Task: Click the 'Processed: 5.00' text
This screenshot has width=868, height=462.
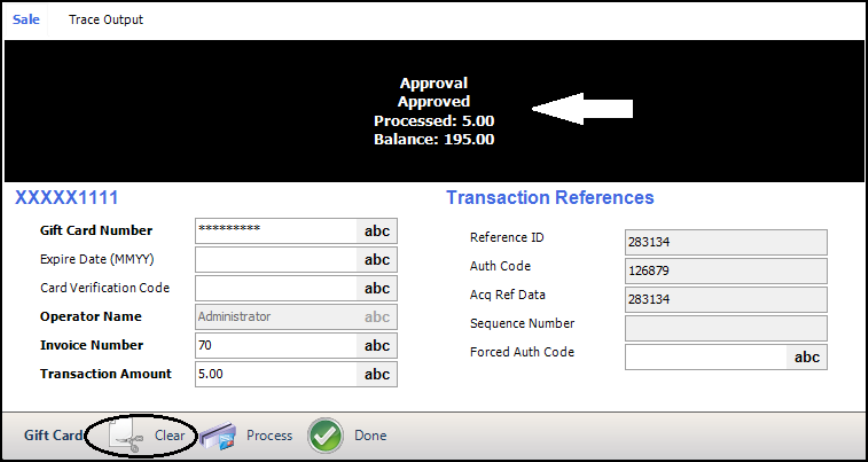Action: 434,121
